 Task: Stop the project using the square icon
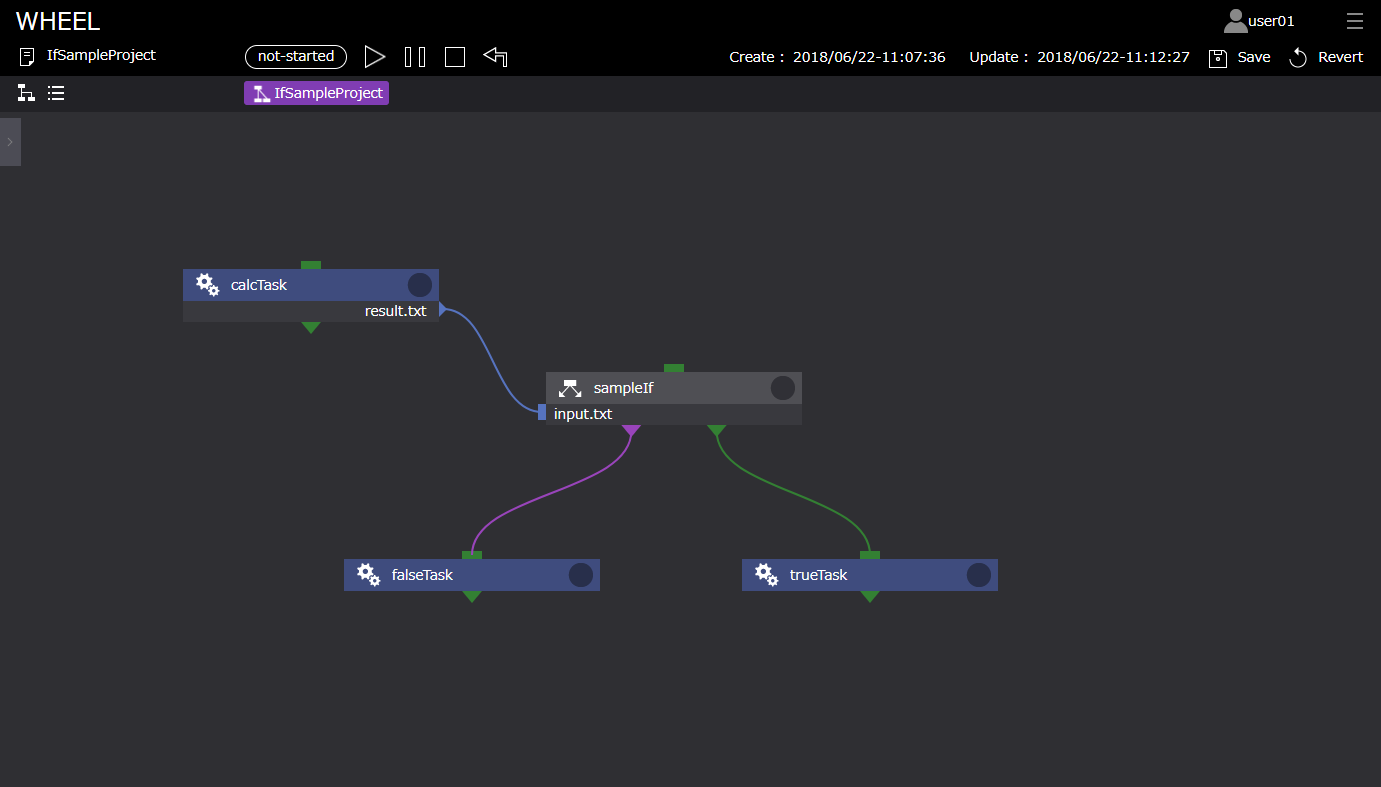pyautogui.click(x=455, y=57)
